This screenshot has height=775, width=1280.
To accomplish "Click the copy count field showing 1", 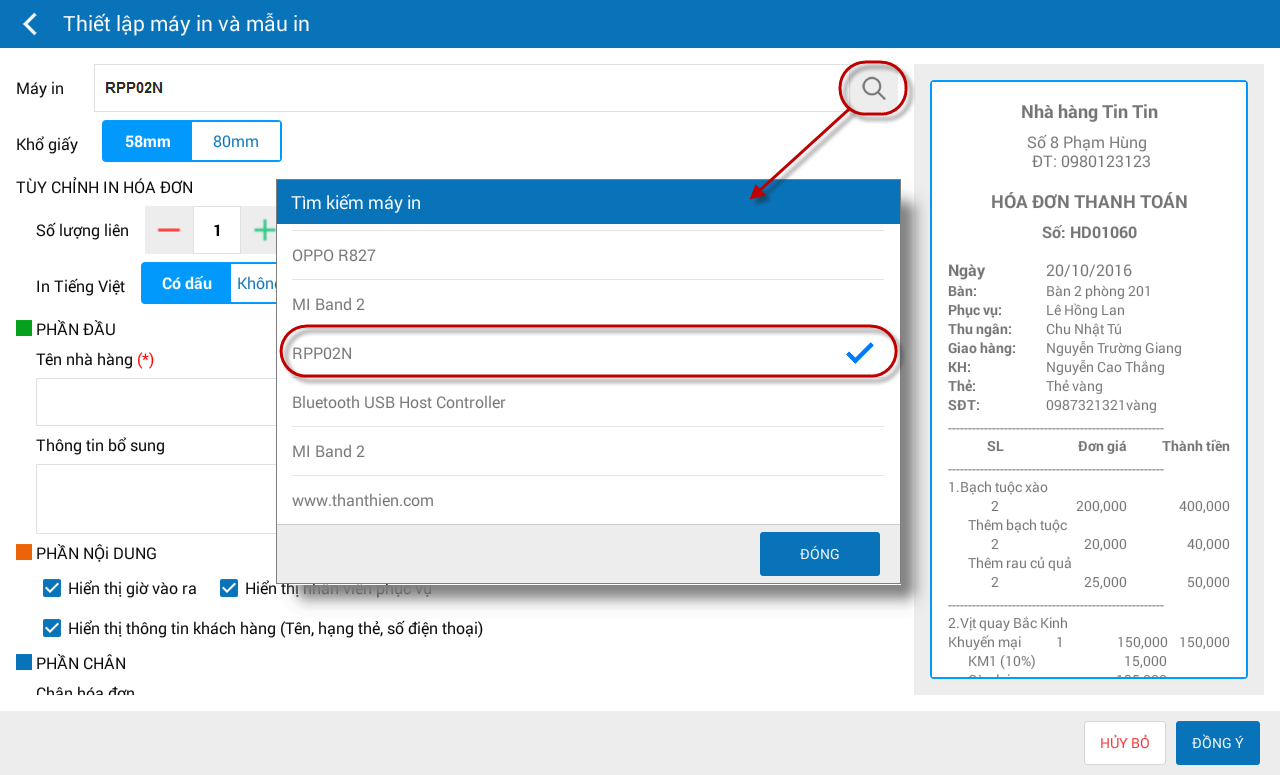I will [x=217, y=230].
